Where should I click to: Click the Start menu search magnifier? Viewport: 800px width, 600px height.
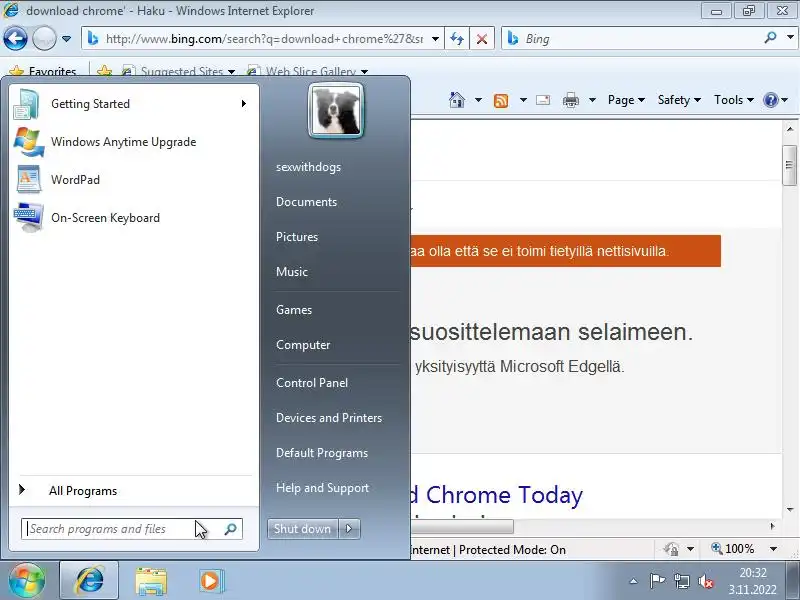pos(231,529)
